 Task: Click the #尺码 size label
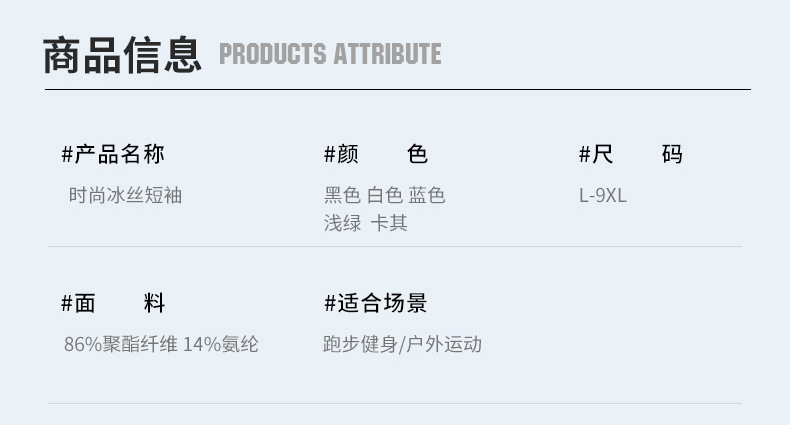click(630, 154)
